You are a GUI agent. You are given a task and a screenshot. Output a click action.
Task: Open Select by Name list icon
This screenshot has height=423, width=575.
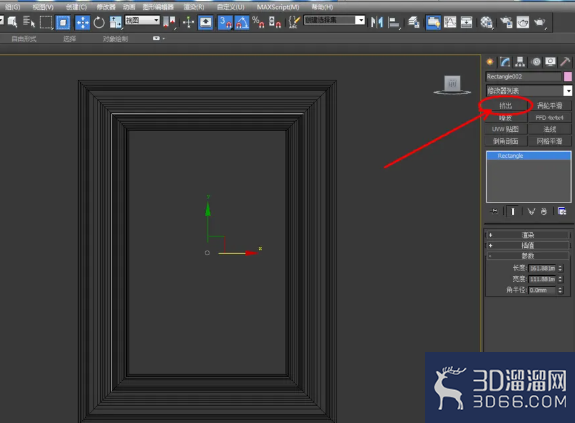click(x=29, y=22)
